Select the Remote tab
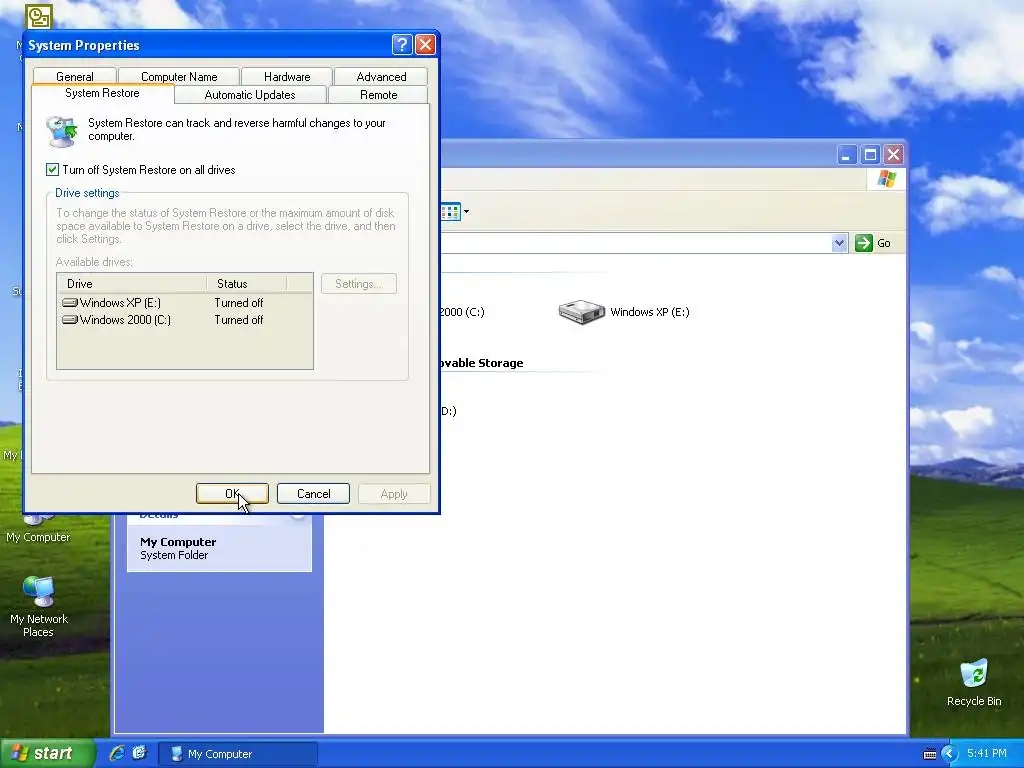Screen dimensions: 1024x768 (379, 95)
